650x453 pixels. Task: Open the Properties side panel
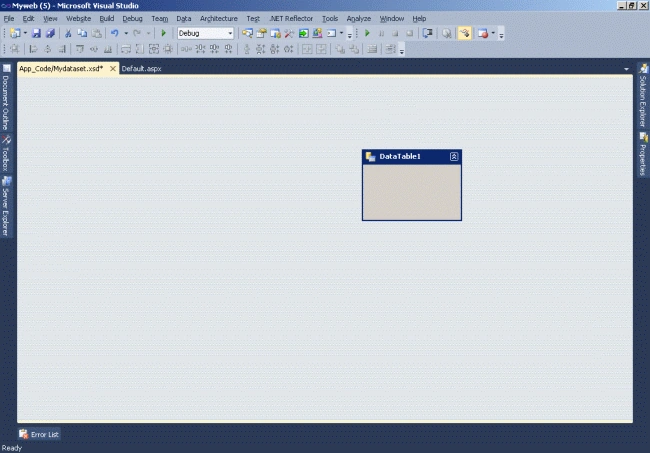click(x=643, y=154)
